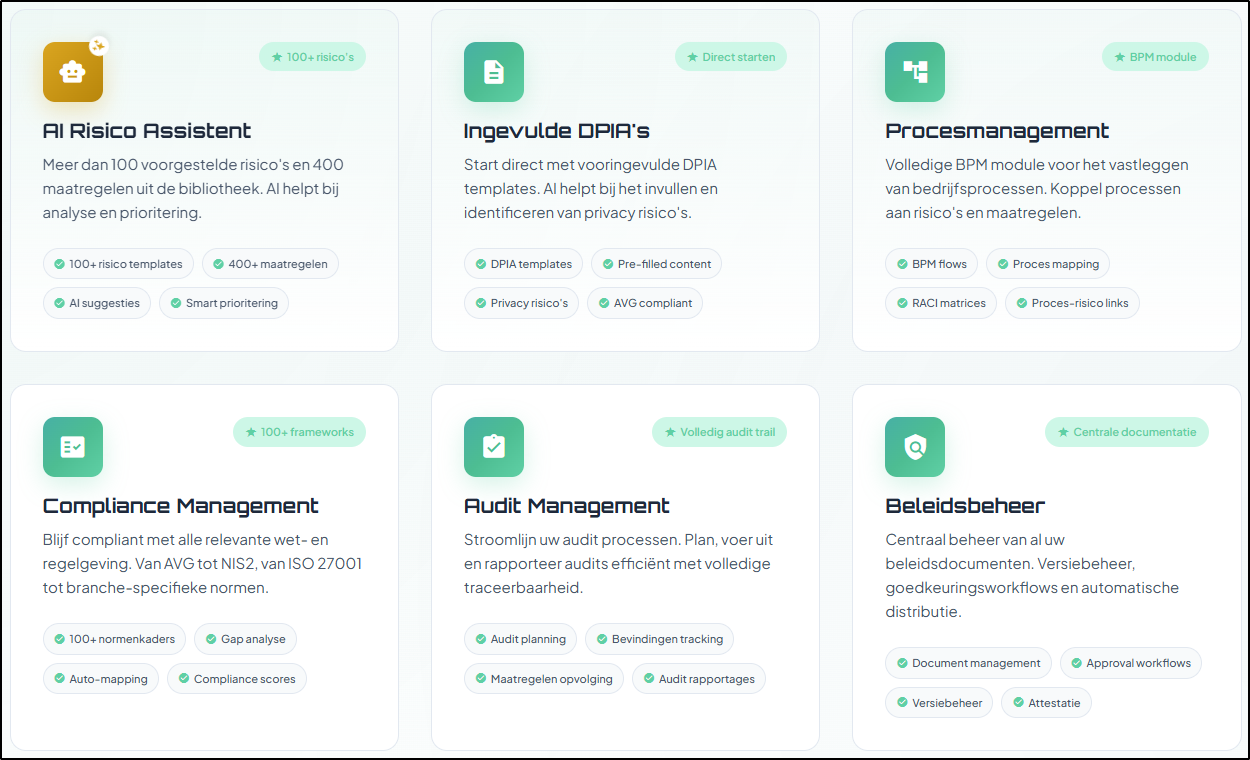Click the Ingevulde DPIA's document icon
This screenshot has height=760, width=1250.
(493, 72)
